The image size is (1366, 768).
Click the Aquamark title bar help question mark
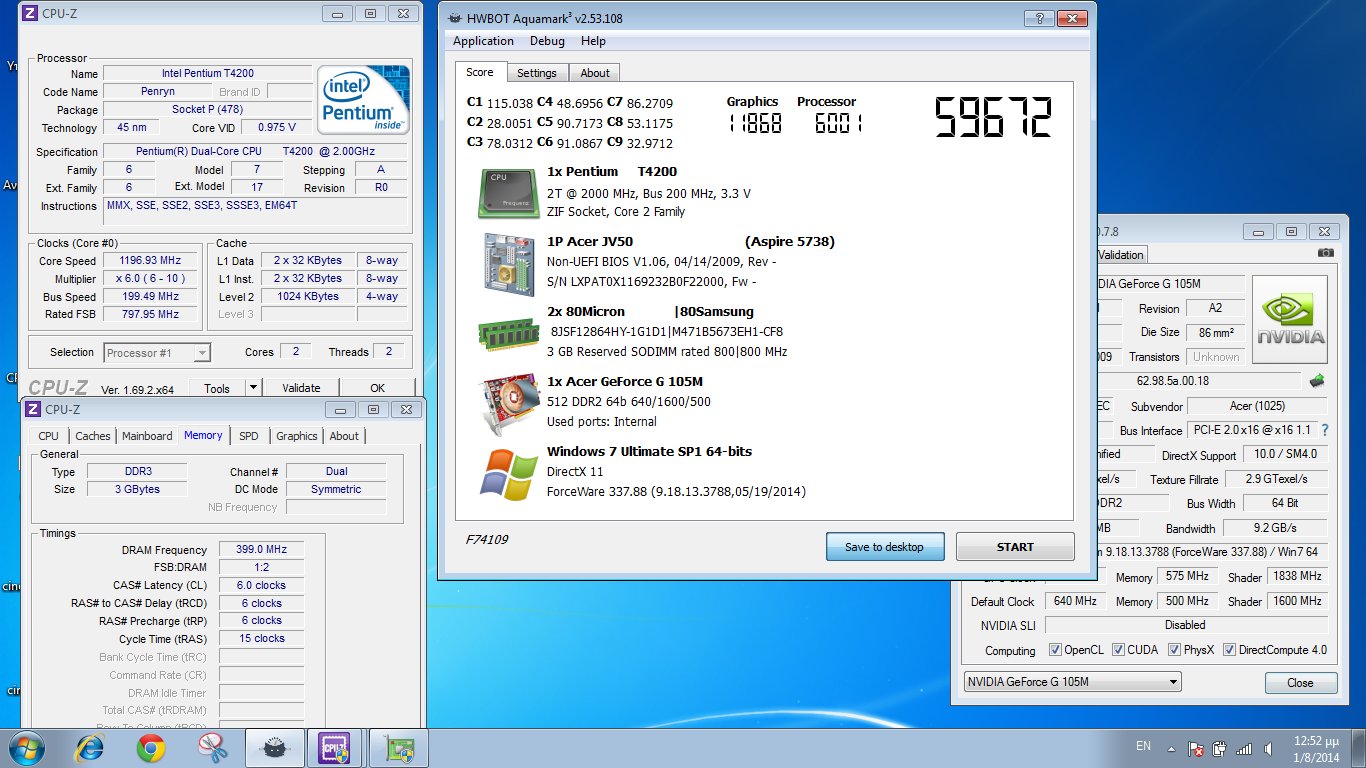point(1040,19)
